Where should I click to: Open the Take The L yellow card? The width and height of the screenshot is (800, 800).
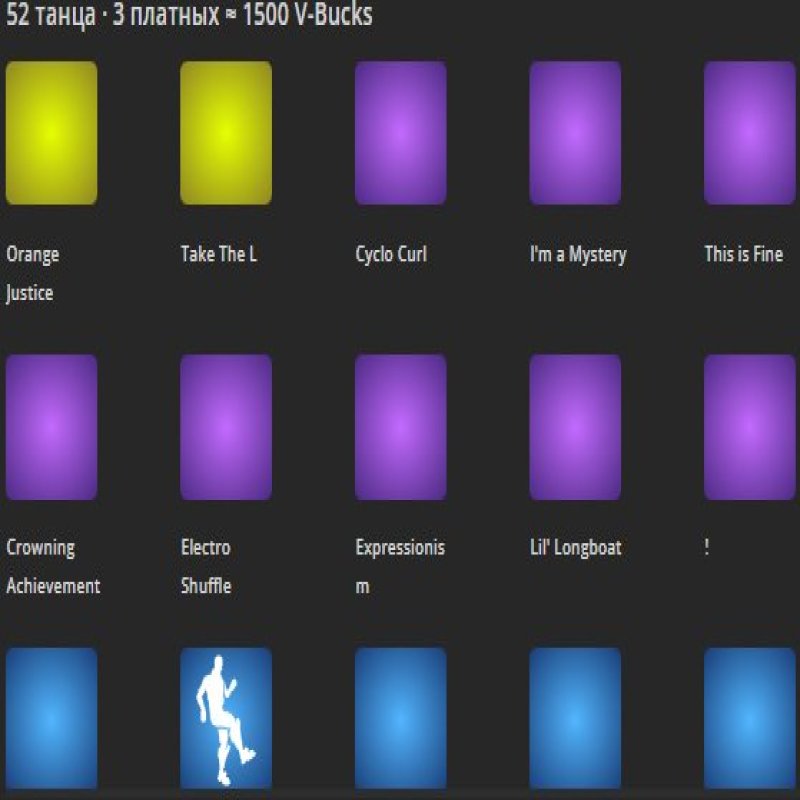click(226, 131)
